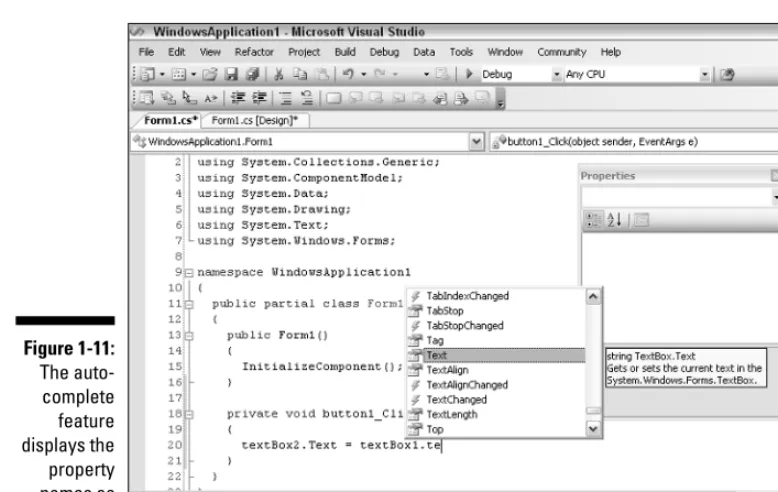Click the Property Pages icon in Properties

coord(642,220)
